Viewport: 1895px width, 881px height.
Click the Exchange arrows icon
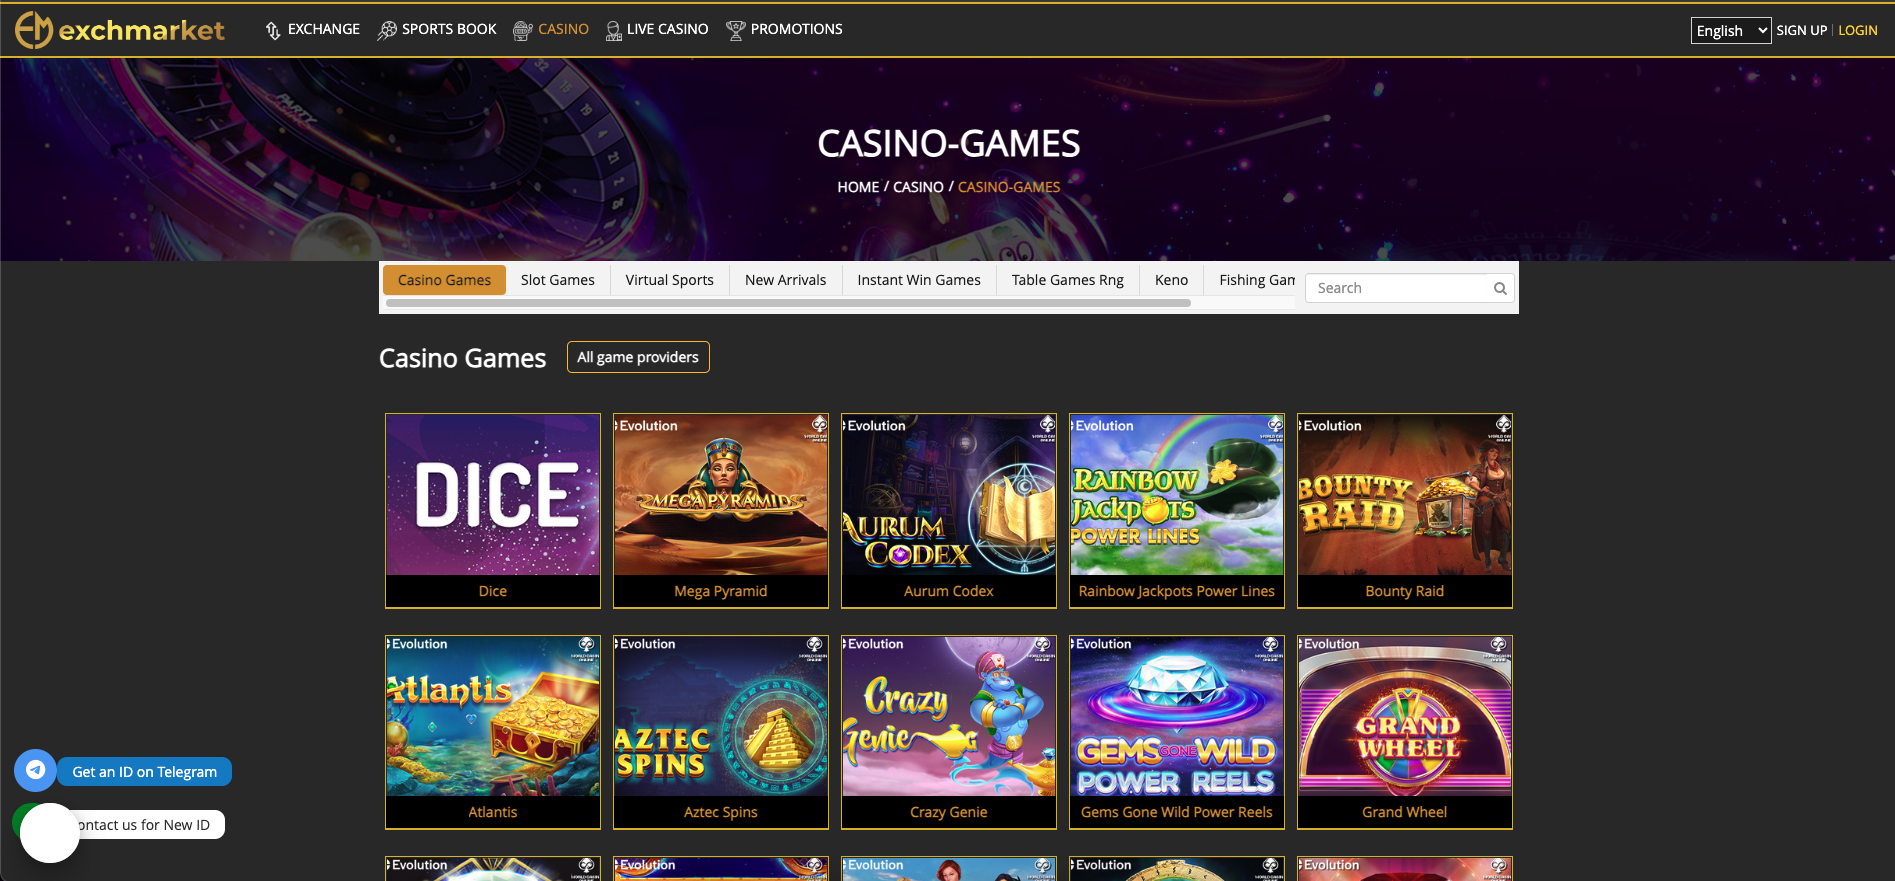(x=273, y=31)
